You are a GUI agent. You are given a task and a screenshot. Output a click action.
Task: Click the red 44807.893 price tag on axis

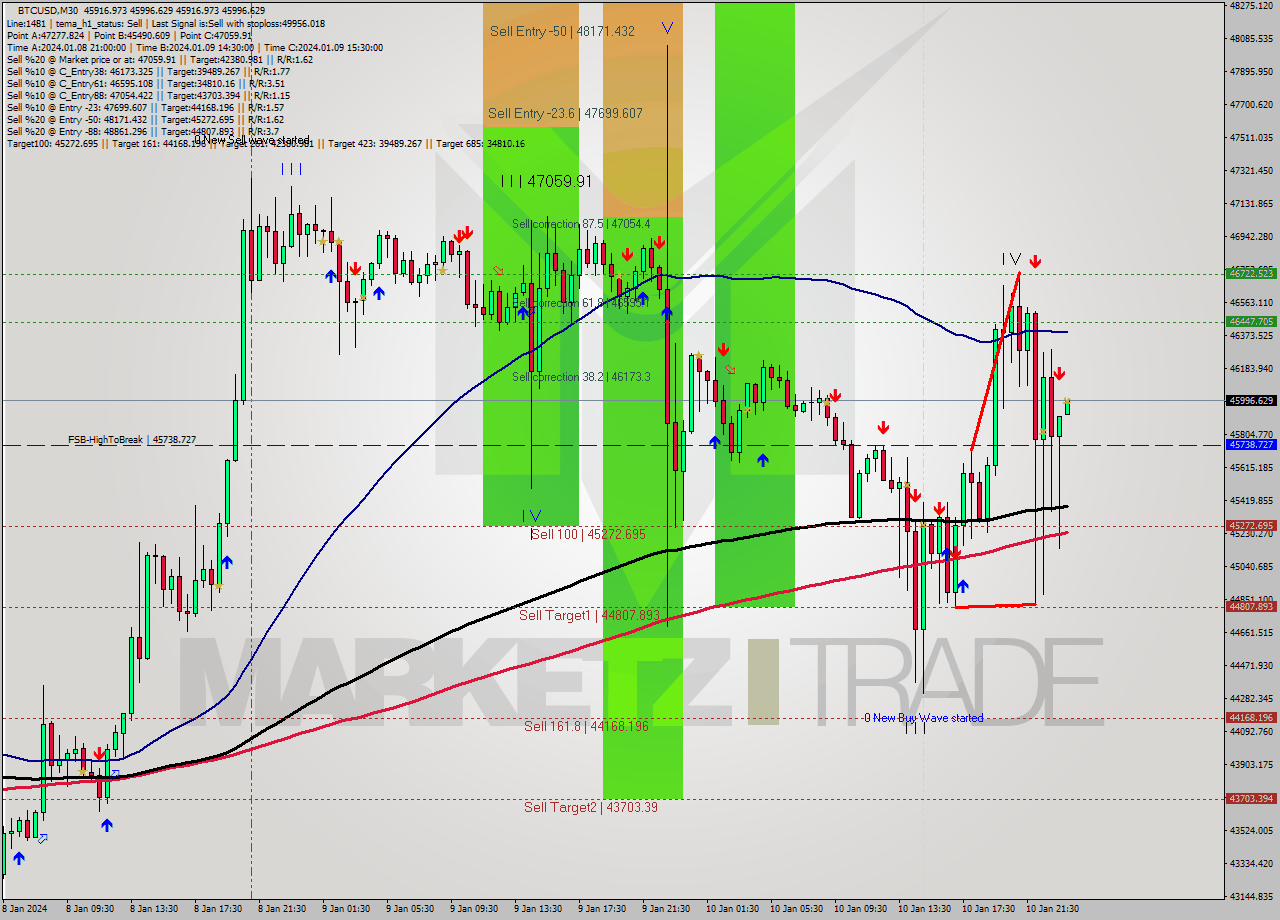pyautogui.click(x=1250, y=606)
